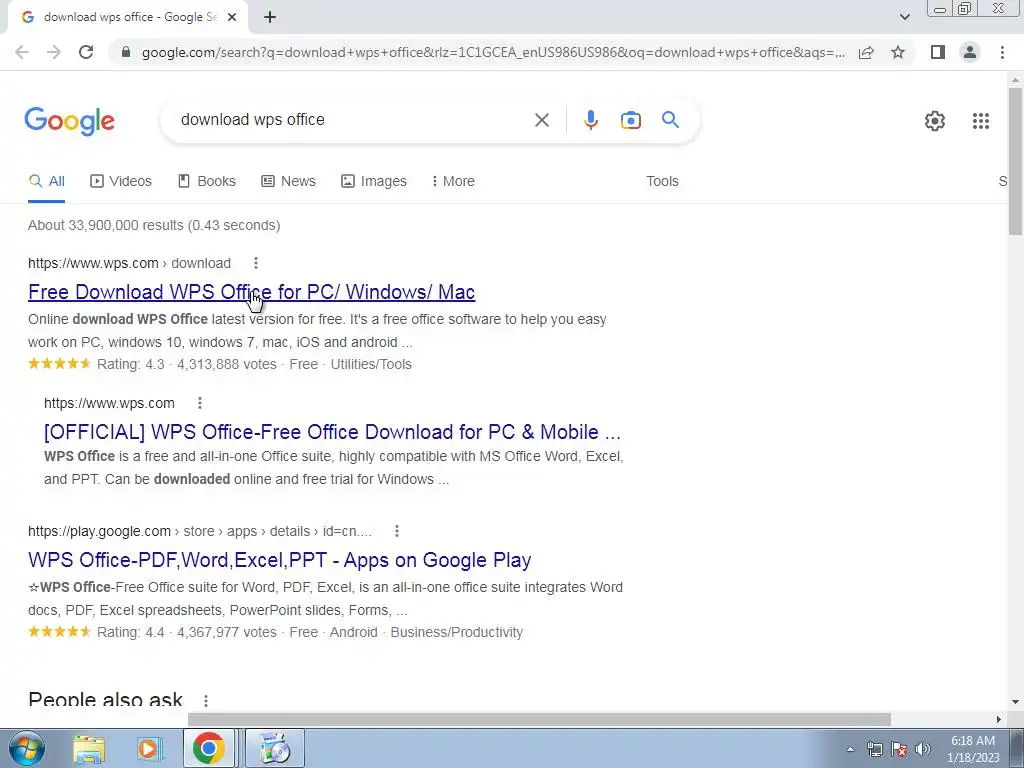Click horizontal scrollbar right arrow

(999, 719)
